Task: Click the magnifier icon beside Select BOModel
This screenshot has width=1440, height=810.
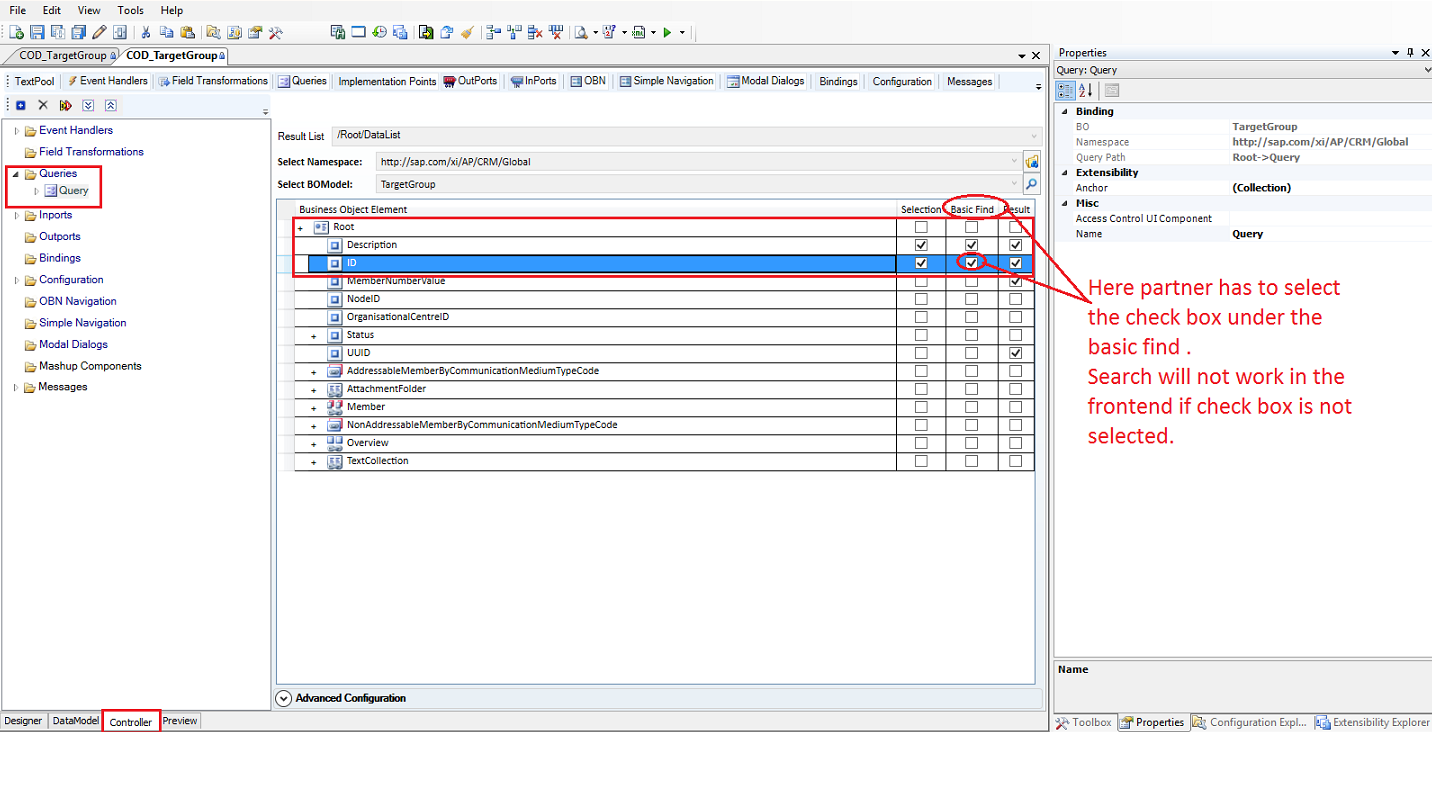Action: click(x=1032, y=184)
